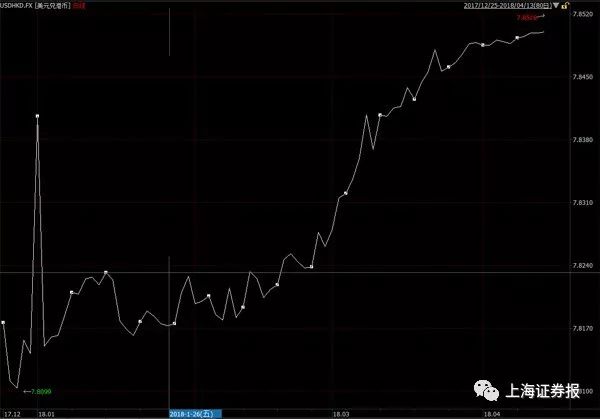Click the 18.04 month label on axis

(x=492, y=412)
